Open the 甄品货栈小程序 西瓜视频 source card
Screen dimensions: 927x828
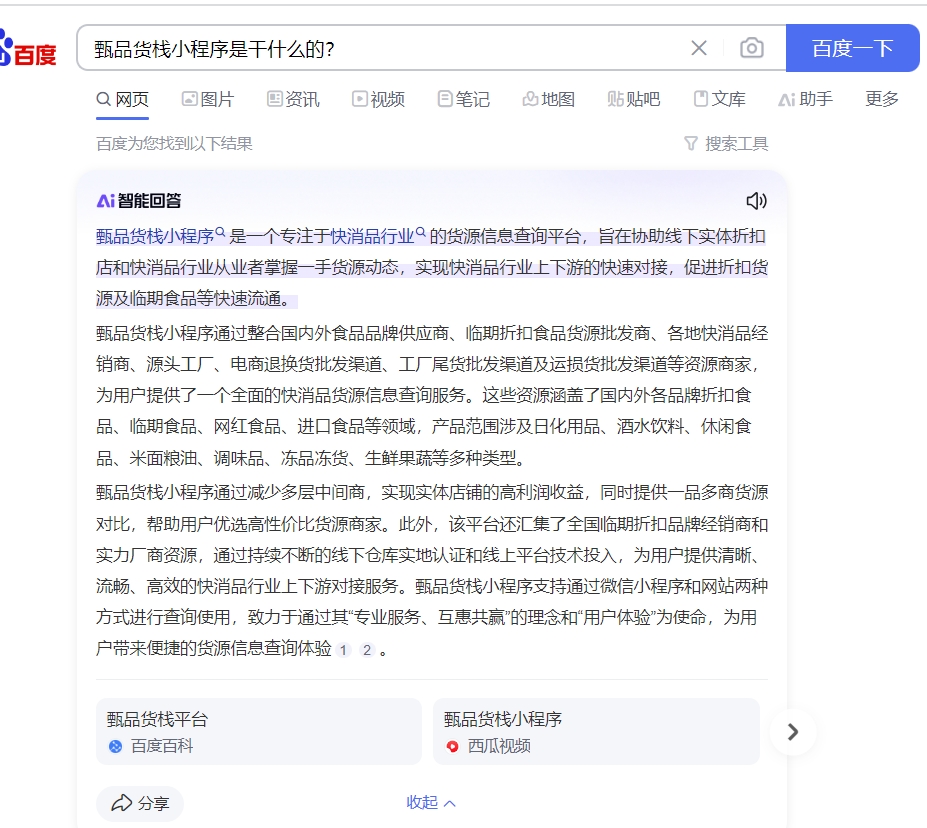coord(596,732)
